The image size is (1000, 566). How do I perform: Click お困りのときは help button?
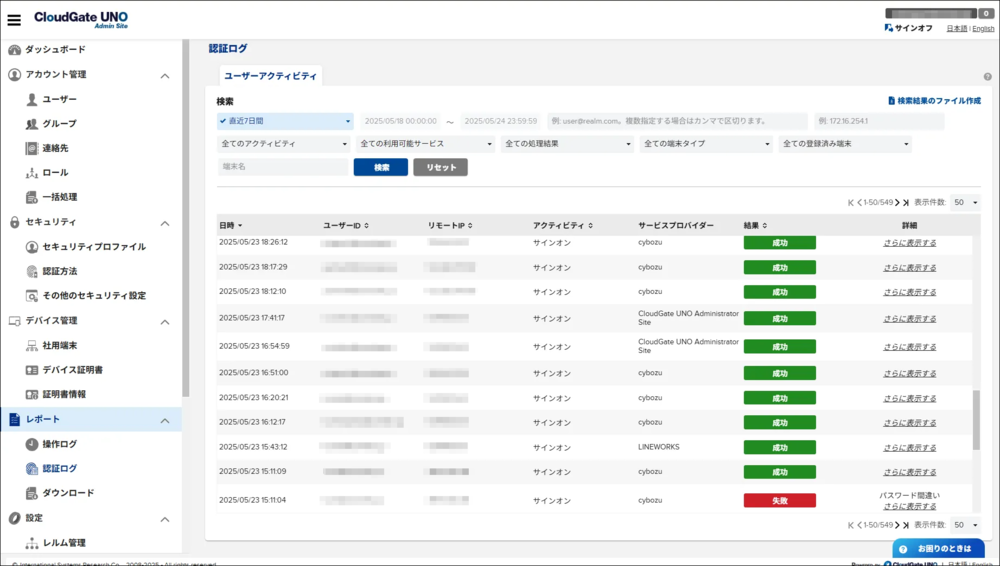point(938,549)
